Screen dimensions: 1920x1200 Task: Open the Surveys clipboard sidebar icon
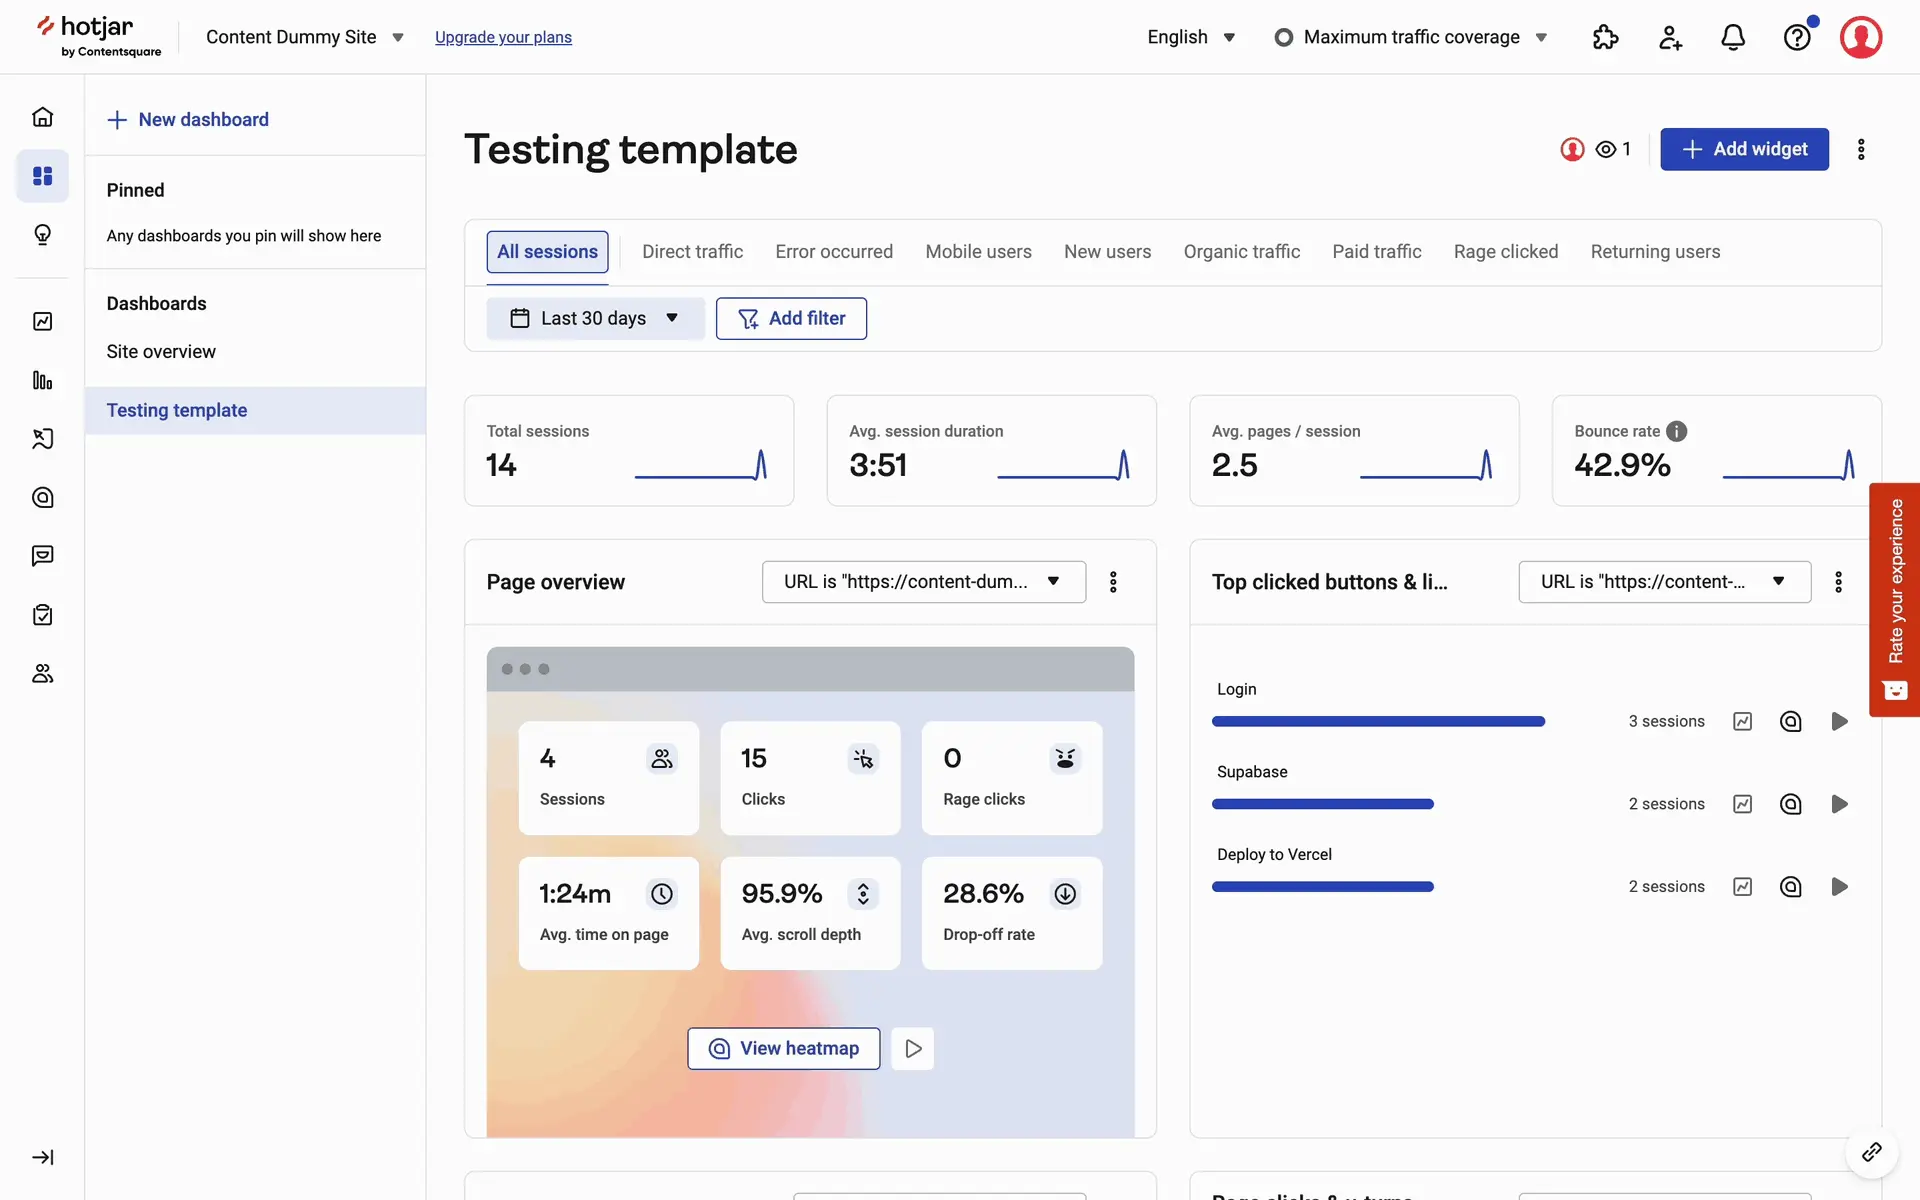[x=42, y=615]
